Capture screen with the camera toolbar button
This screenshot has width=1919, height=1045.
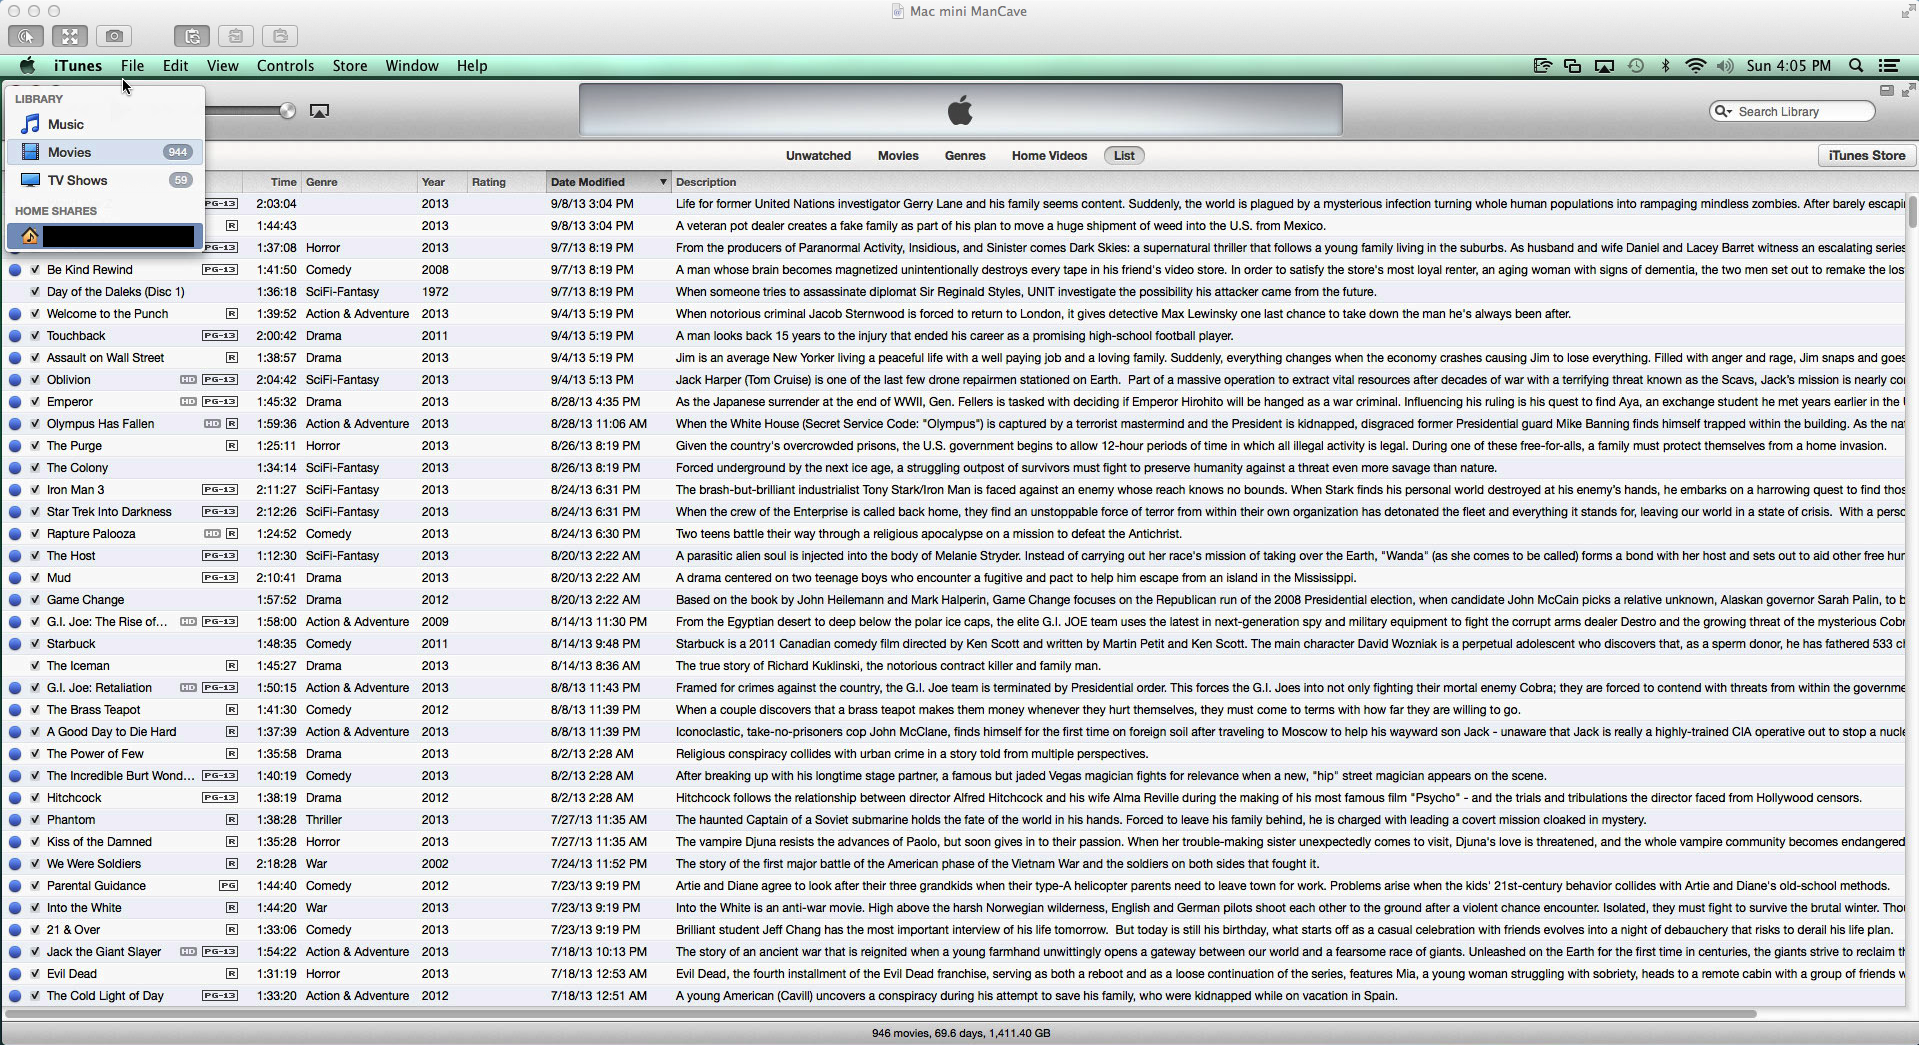pos(114,36)
